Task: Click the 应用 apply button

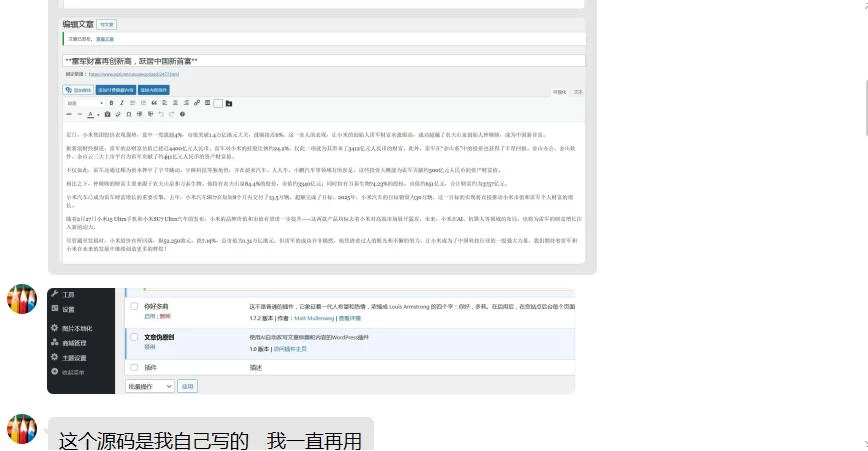Action: click(x=188, y=386)
